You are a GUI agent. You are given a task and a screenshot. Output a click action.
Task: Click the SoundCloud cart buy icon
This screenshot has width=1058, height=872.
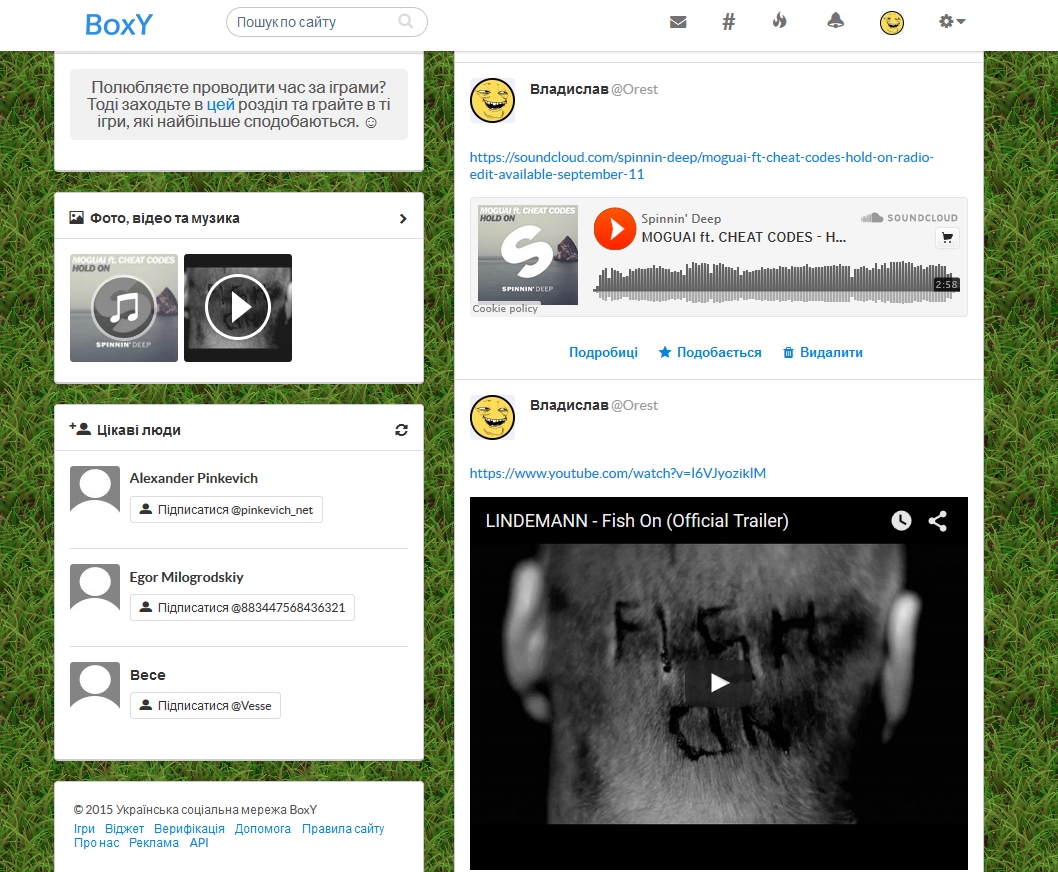(946, 238)
